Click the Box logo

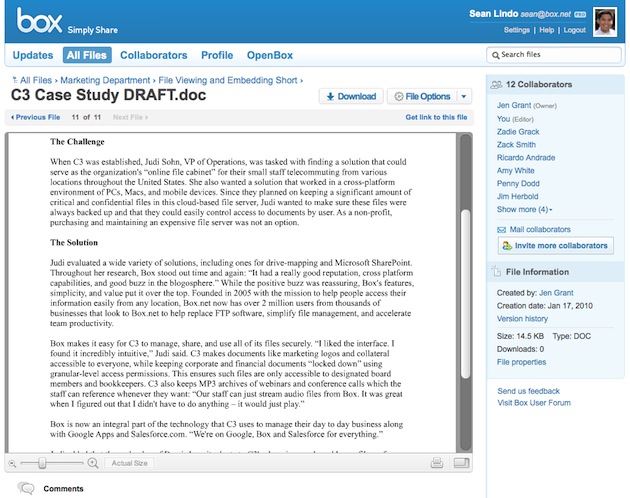tap(39, 20)
